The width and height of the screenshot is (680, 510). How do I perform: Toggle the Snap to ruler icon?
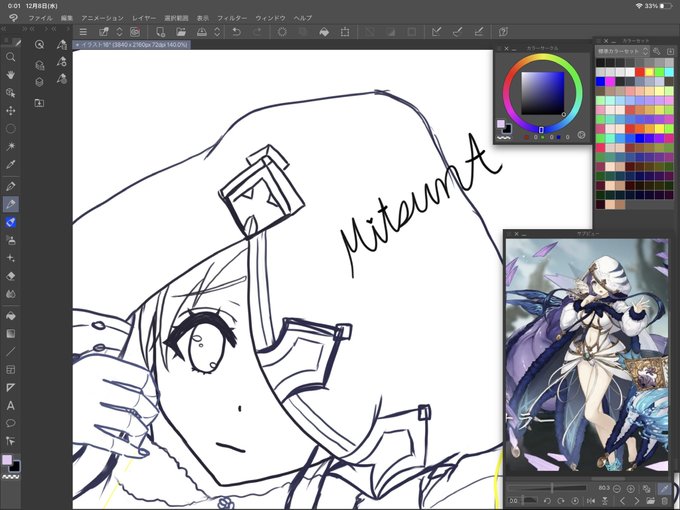coord(437,32)
